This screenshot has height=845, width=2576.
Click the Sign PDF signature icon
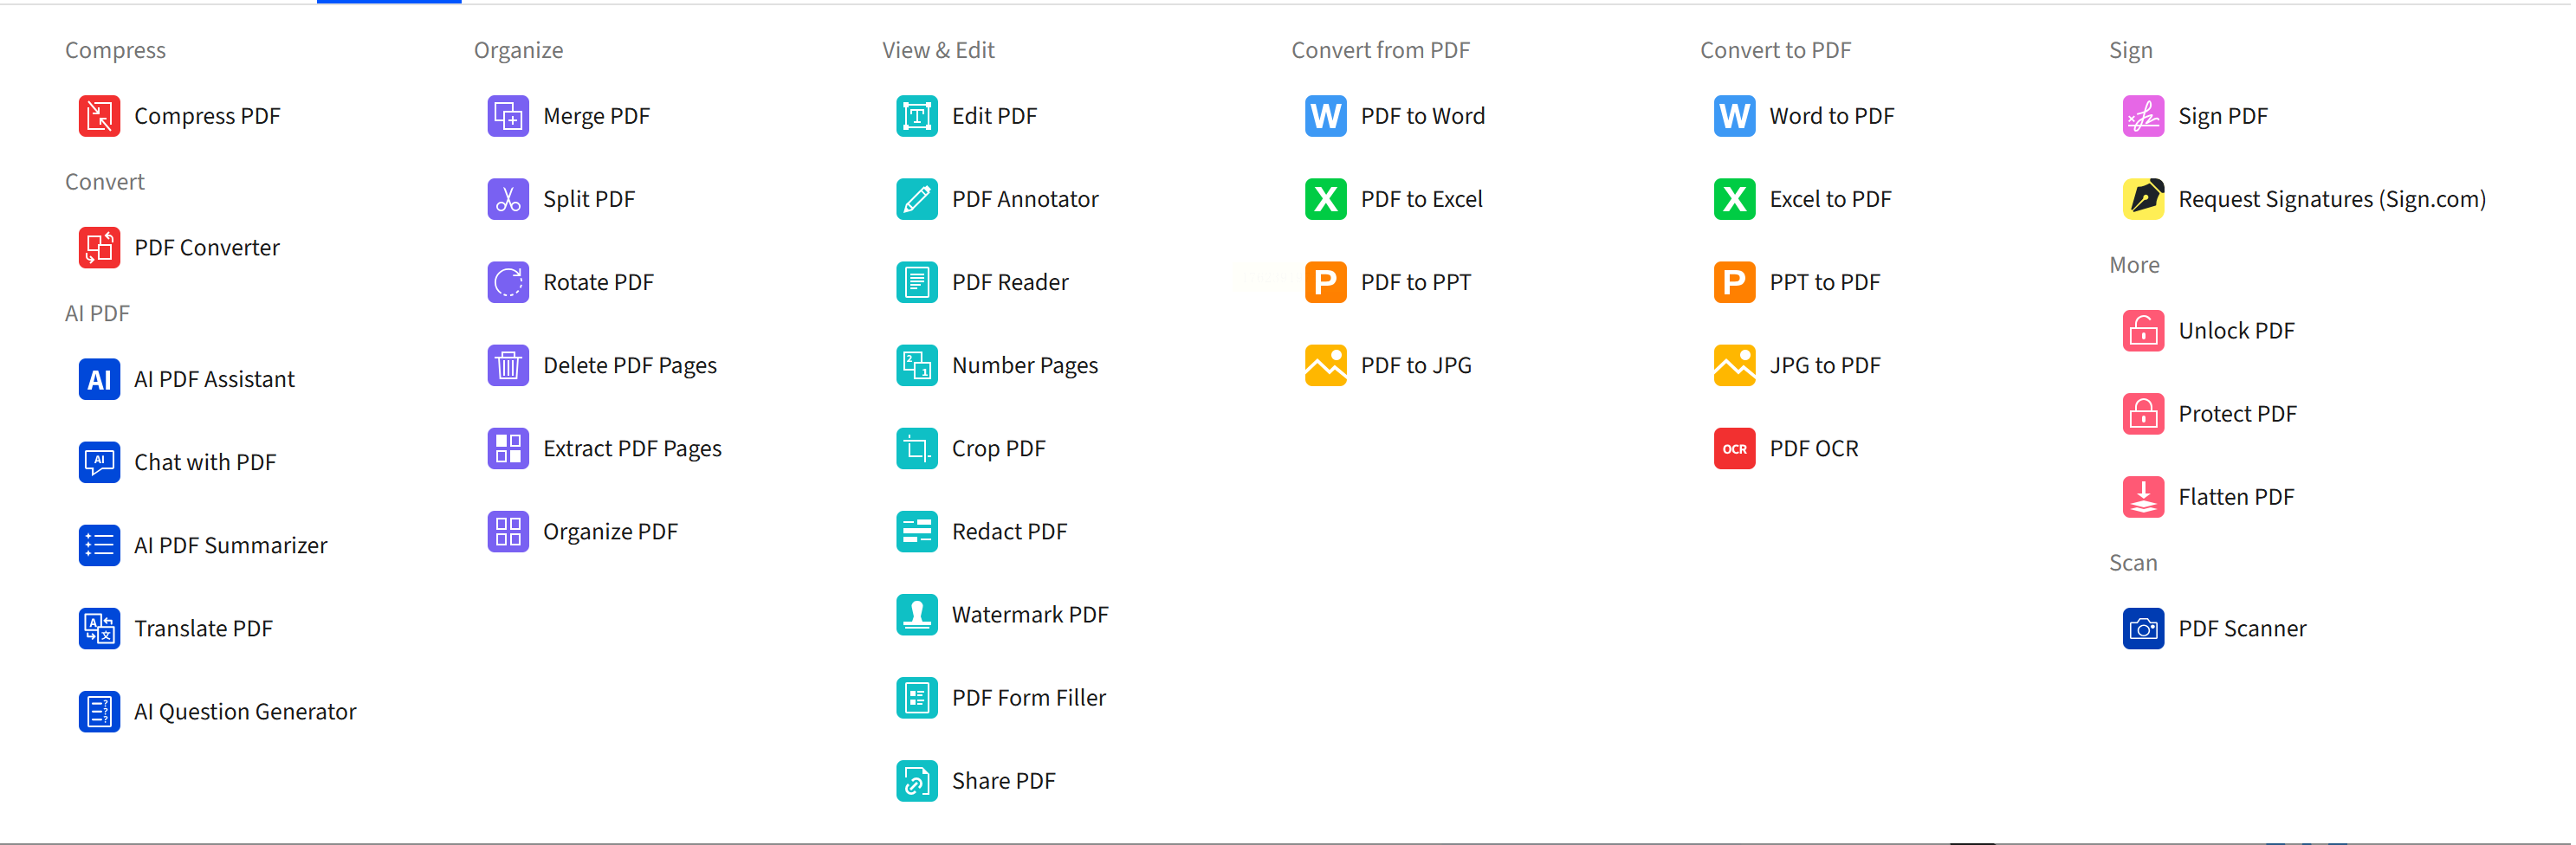[2142, 116]
